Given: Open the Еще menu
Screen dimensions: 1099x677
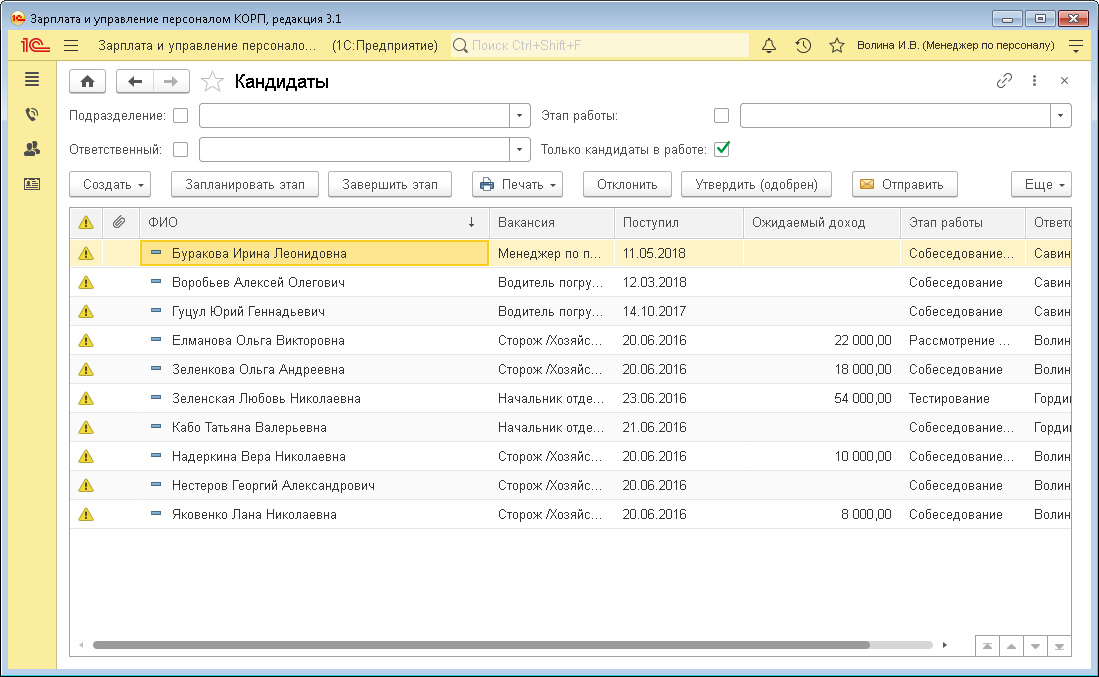Looking at the screenshot, I should click(1041, 184).
